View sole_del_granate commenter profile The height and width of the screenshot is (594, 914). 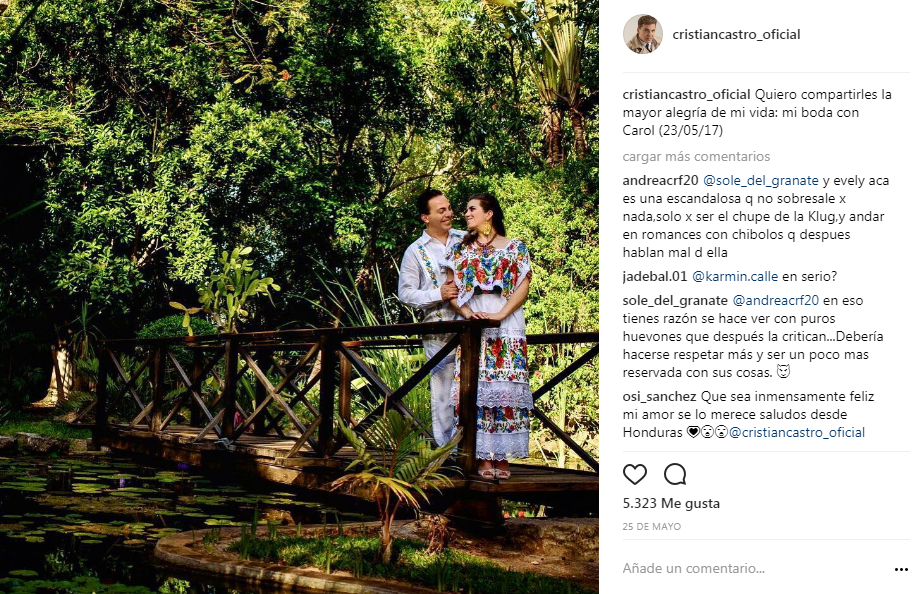[675, 300]
